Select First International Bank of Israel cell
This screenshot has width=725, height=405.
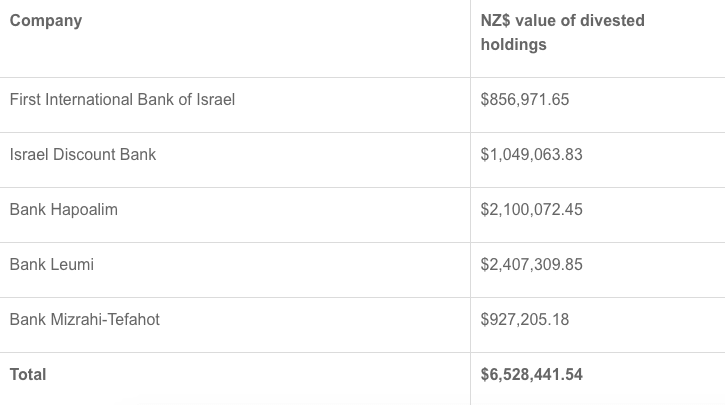tap(122, 100)
